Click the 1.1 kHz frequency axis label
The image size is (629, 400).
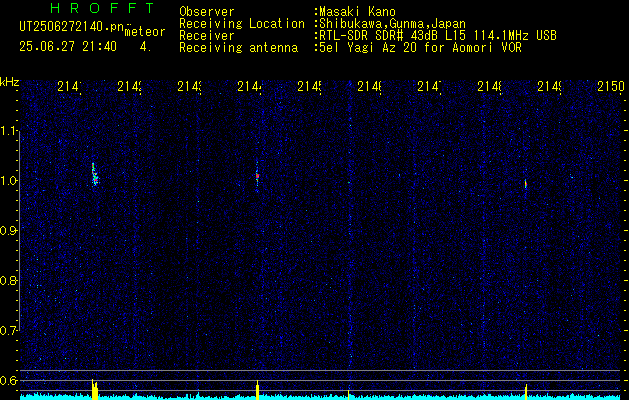[8, 131]
